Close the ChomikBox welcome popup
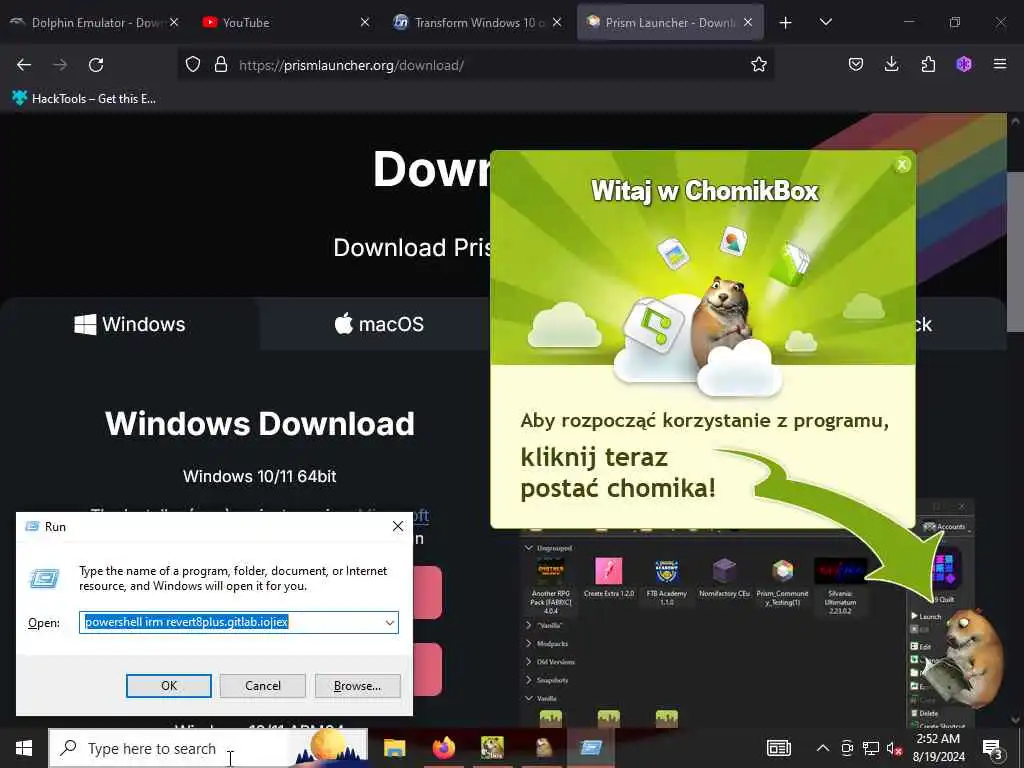 (902, 165)
